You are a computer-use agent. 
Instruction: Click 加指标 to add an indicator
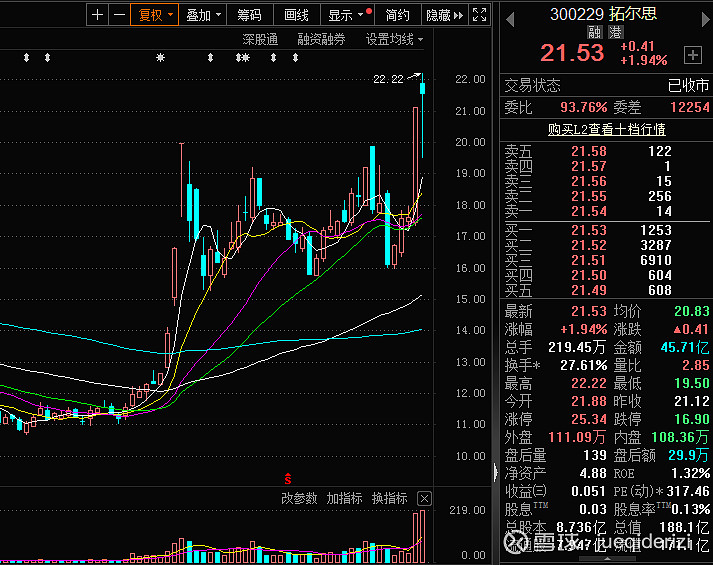pyautogui.click(x=344, y=498)
